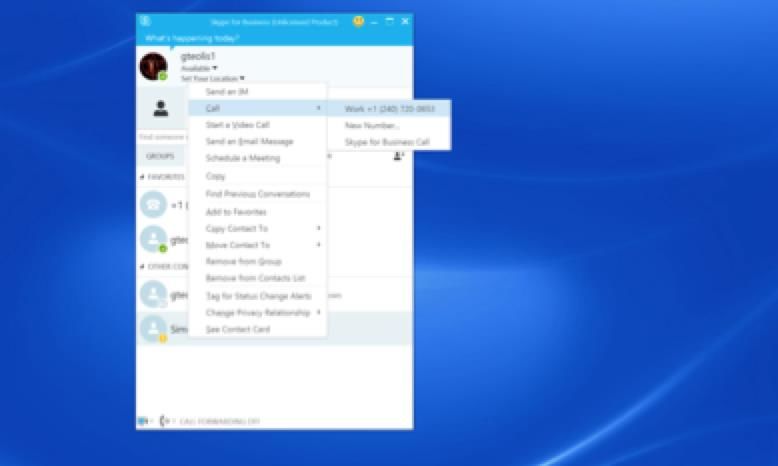Viewport: 778px width, 466px height.
Task: Click the gteolis1 display name
Action: pos(198,57)
